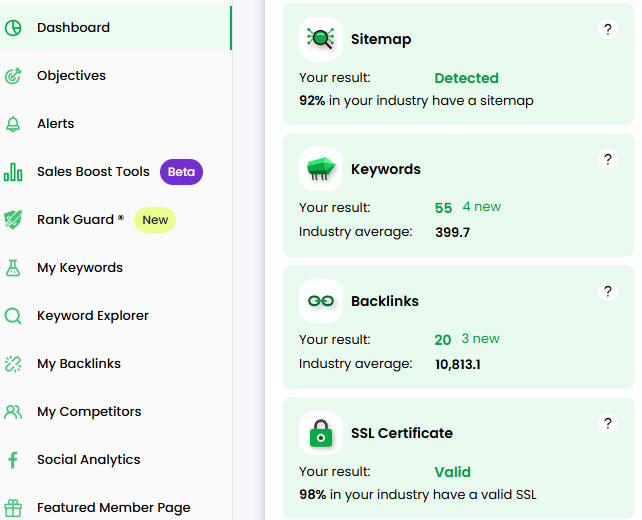Click the Social Analytics Facebook icon
The image size is (642, 520).
click(x=13, y=460)
